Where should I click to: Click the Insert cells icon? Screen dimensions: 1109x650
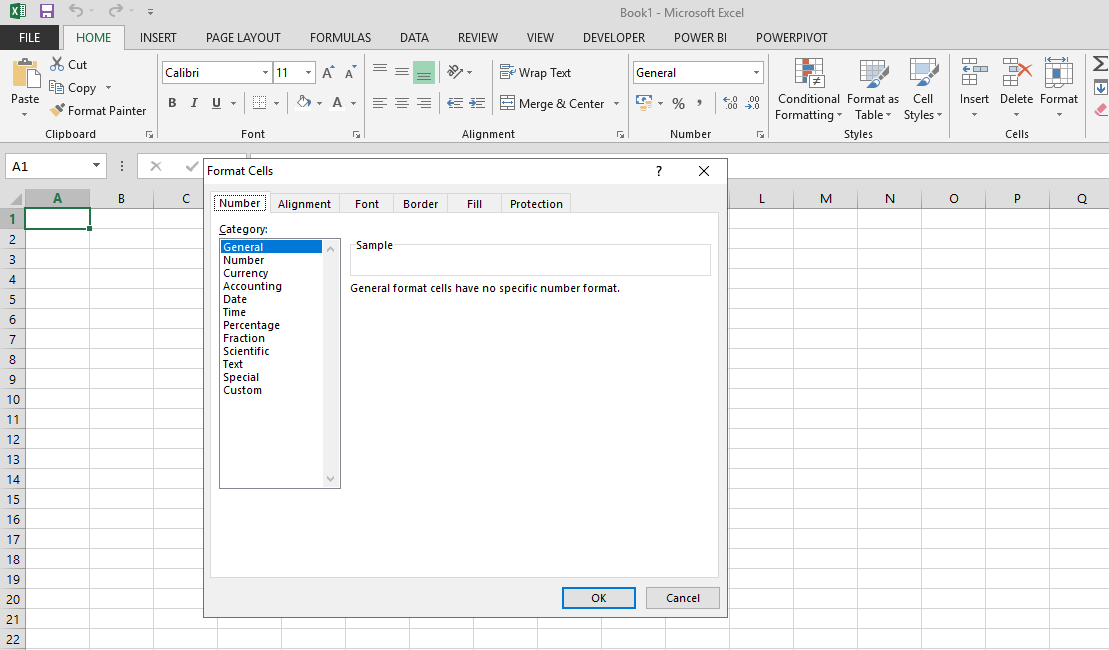(x=974, y=72)
